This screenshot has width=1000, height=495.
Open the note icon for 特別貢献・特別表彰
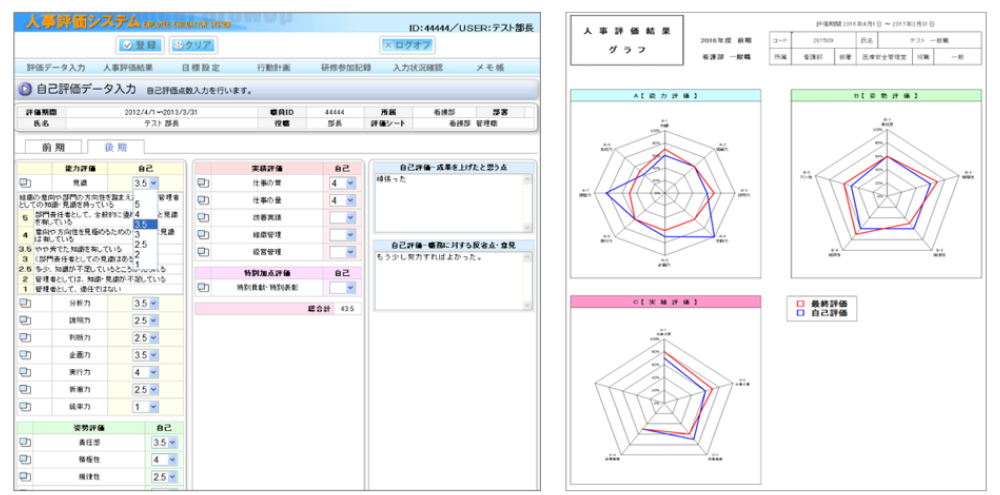(202, 287)
